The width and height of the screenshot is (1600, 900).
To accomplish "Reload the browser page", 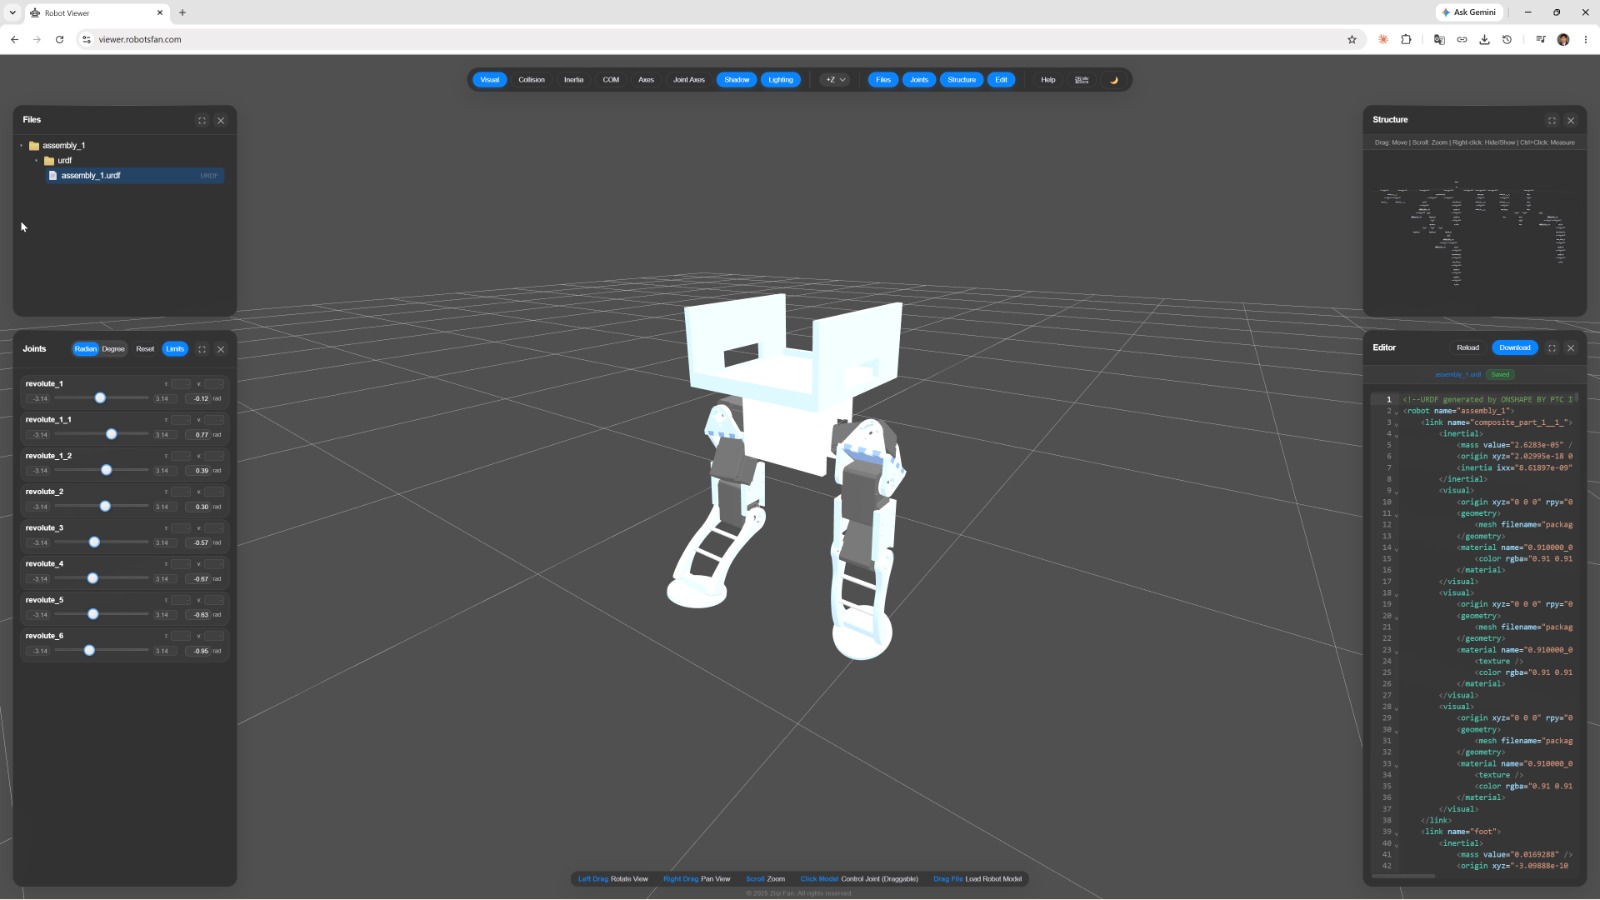I will click(60, 40).
